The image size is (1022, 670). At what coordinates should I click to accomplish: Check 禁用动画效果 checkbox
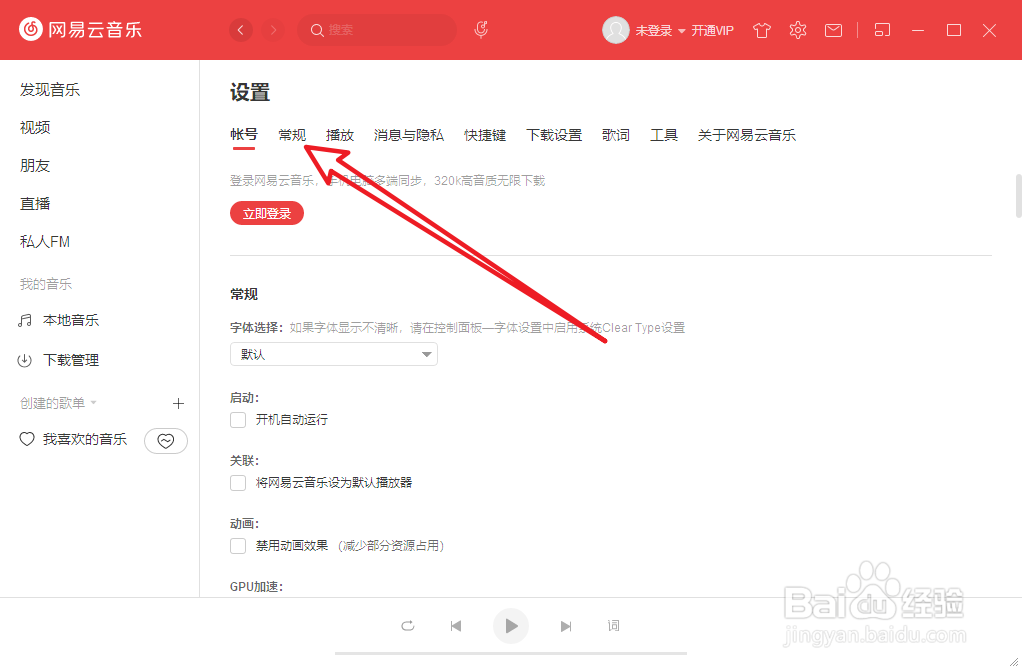click(238, 546)
